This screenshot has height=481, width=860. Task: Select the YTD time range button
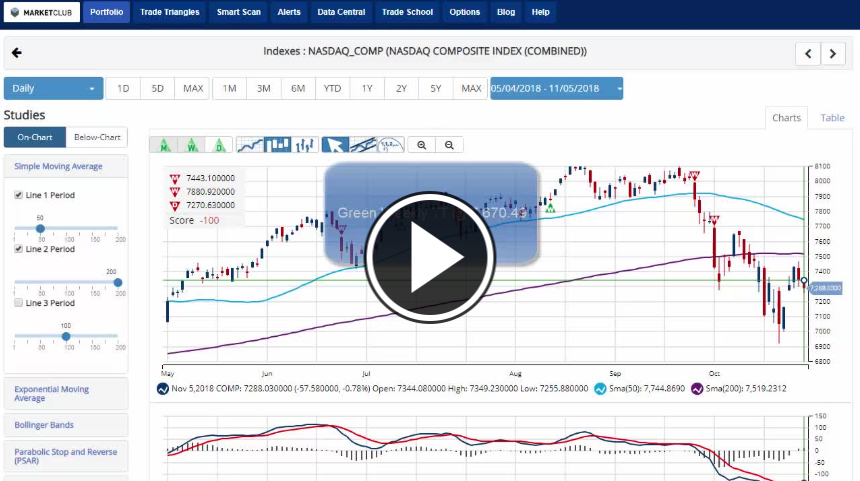pyautogui.click(x=332, y=89)
